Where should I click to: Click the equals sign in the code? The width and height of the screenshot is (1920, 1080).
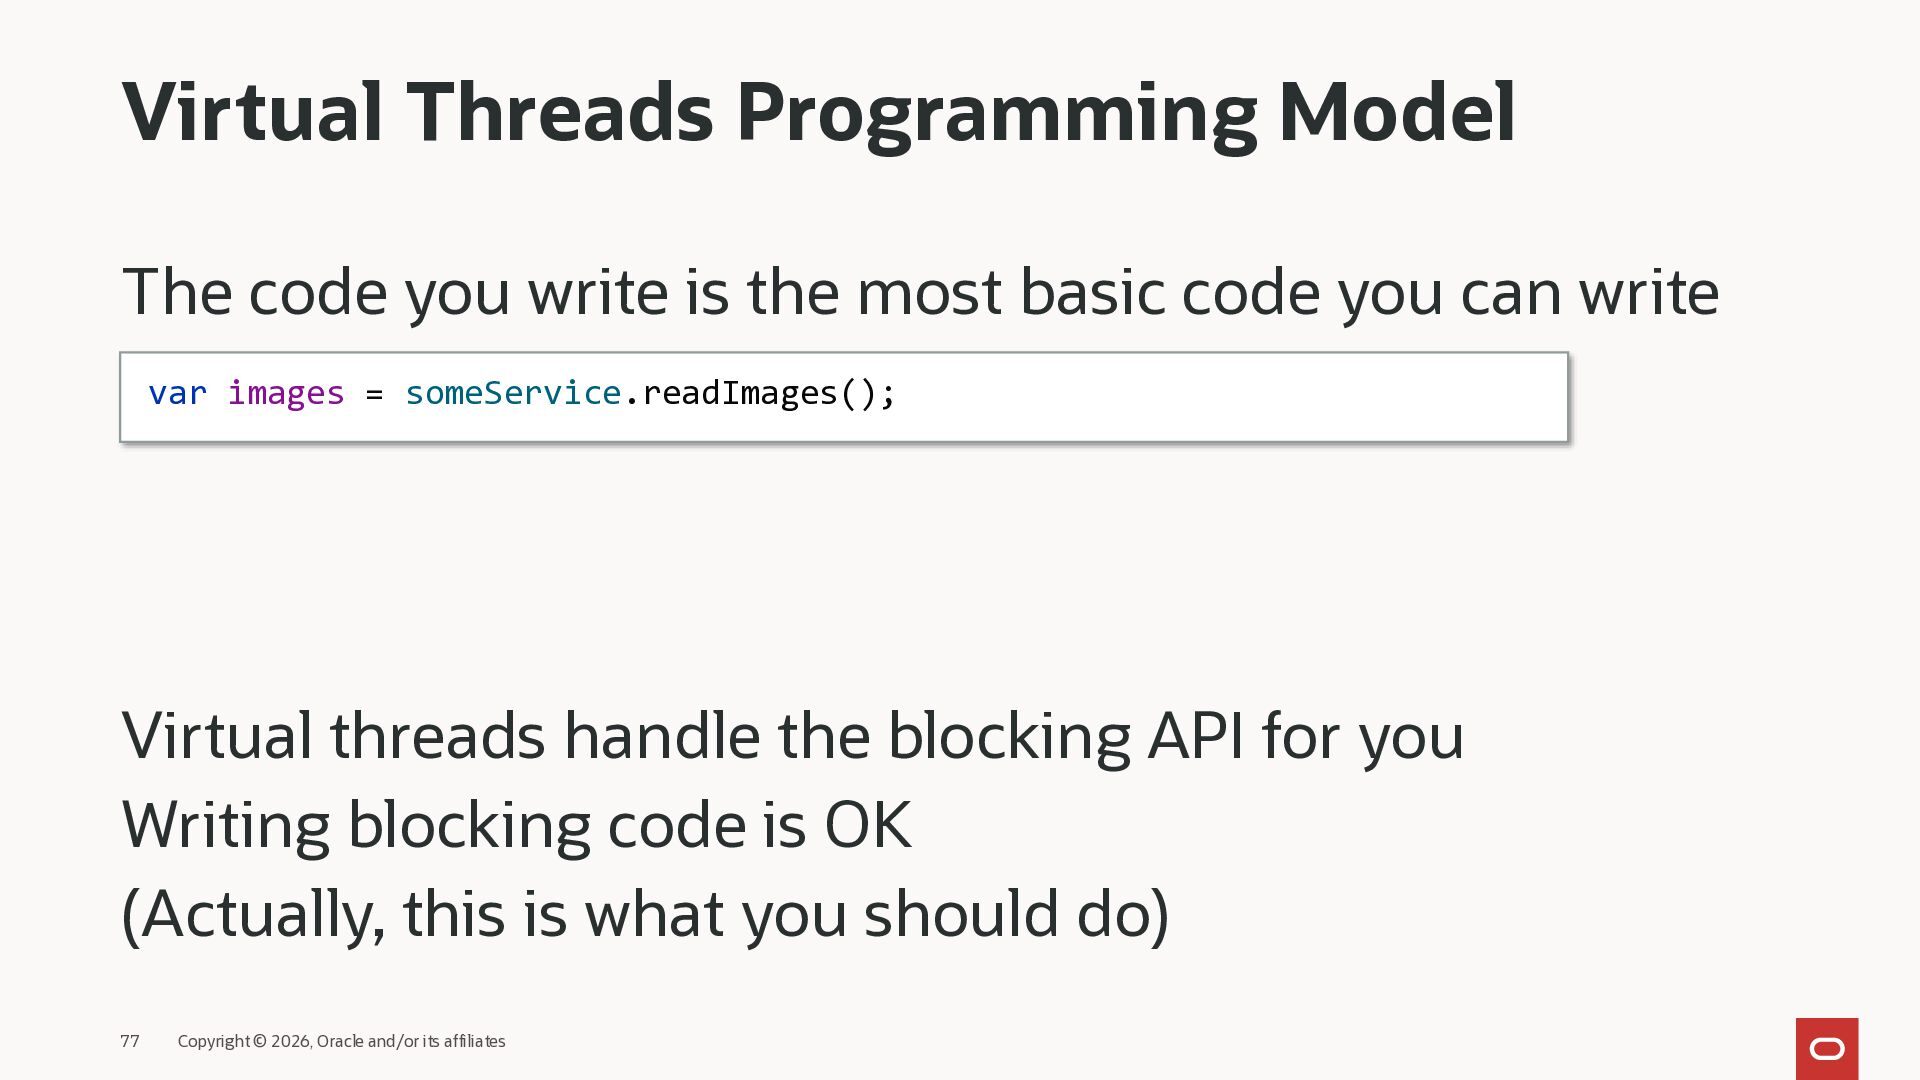coord(374,394)
